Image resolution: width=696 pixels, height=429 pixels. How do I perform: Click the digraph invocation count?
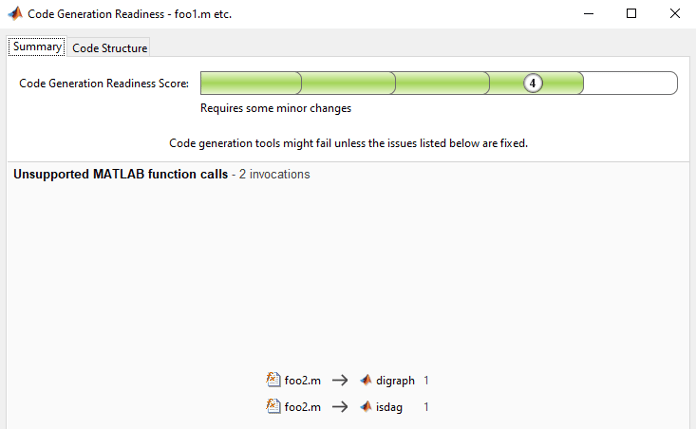click(426, 380)
